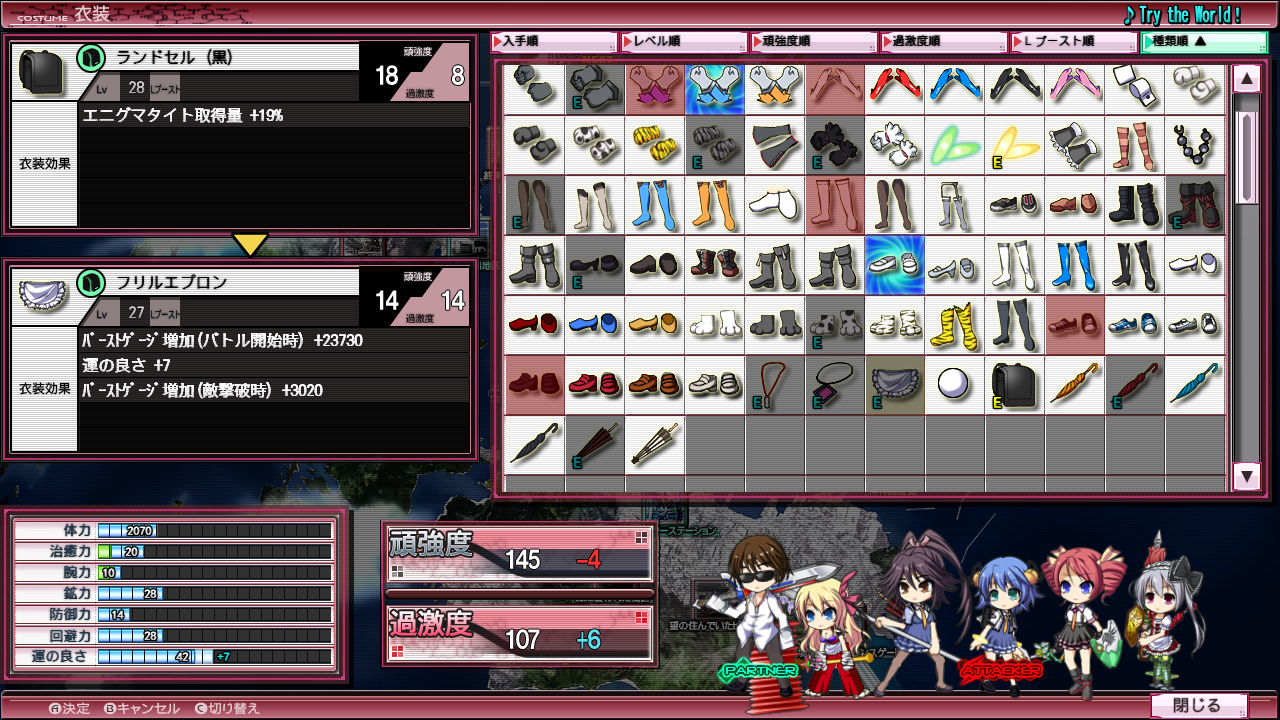Click the 運の良さ +7 effect line

126,365
